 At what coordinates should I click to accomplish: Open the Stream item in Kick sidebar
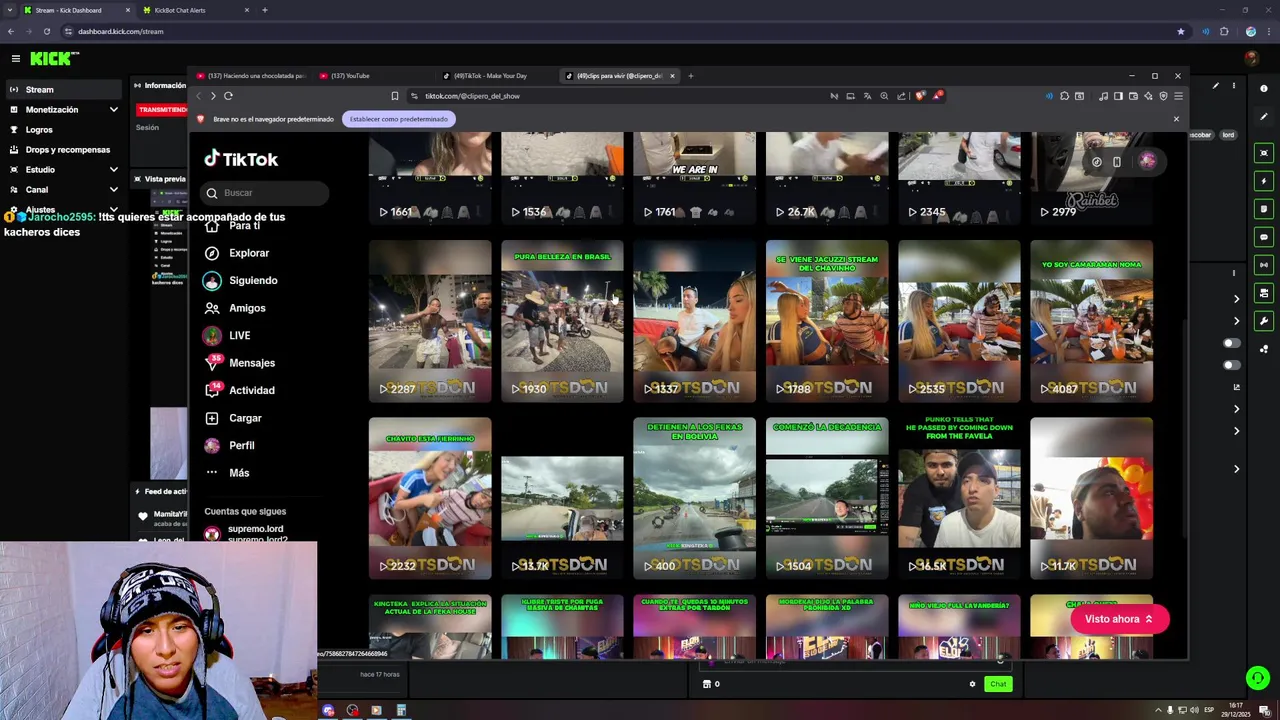(x=62, y=90)
